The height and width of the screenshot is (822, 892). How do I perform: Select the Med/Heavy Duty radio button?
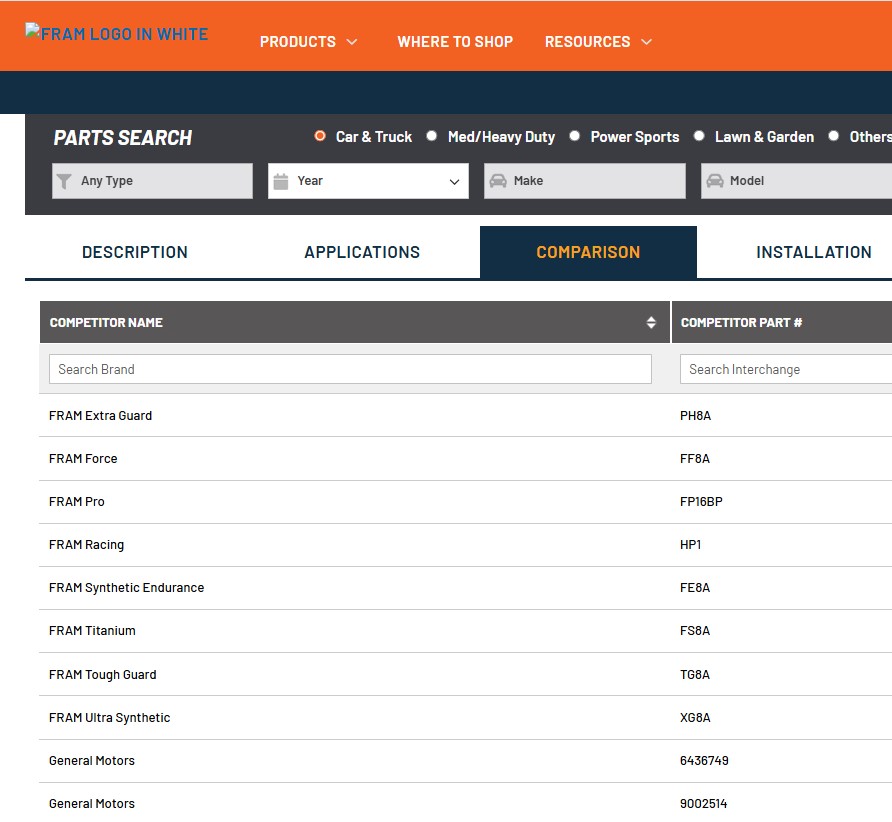(x=432, y=136)
